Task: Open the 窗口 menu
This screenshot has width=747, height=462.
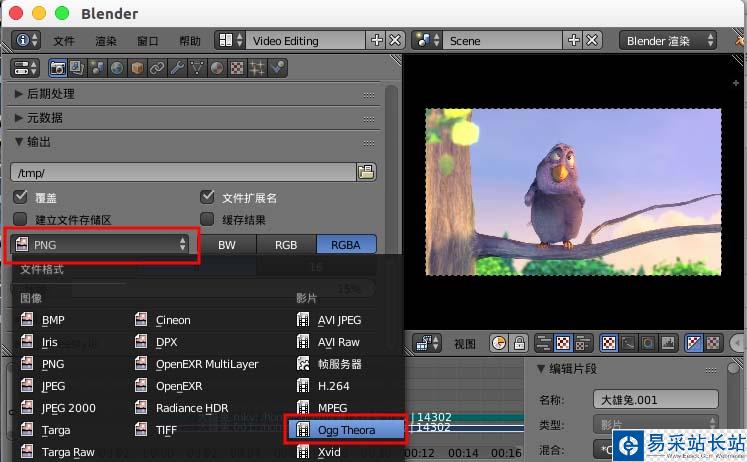Action: 148,41
